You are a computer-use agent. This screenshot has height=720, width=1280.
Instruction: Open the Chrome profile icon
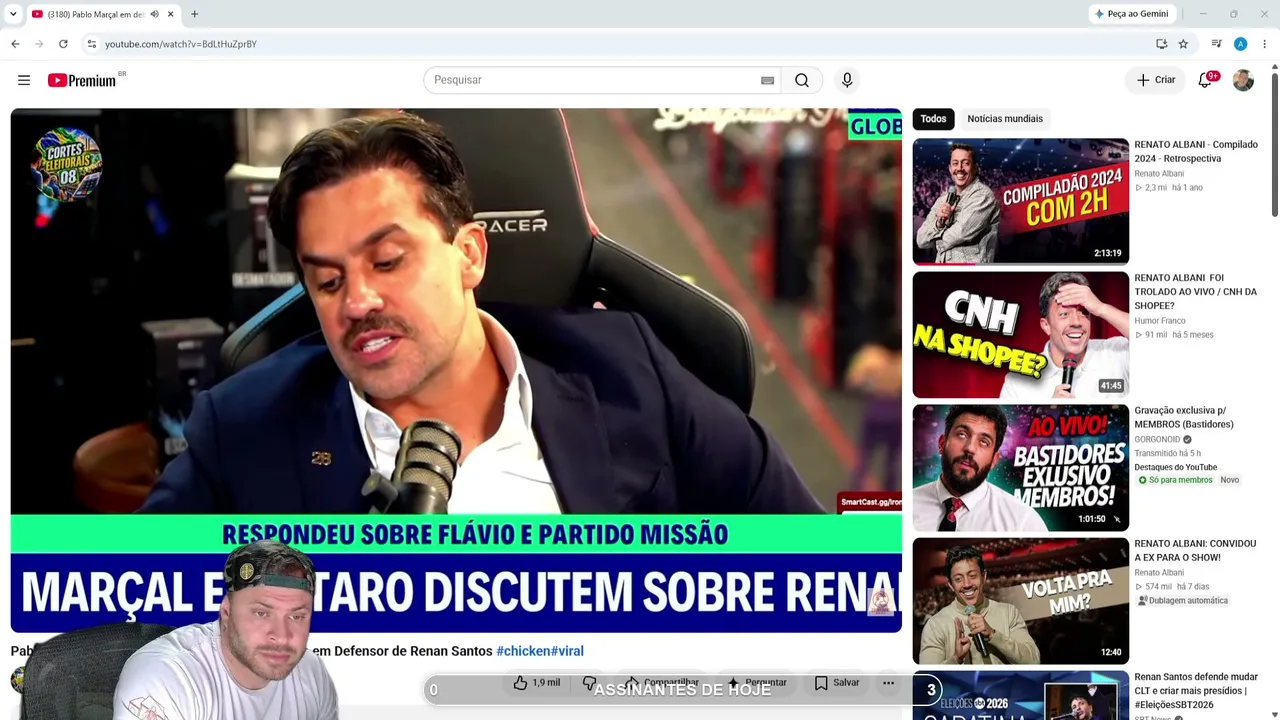tap(1240, 44)
